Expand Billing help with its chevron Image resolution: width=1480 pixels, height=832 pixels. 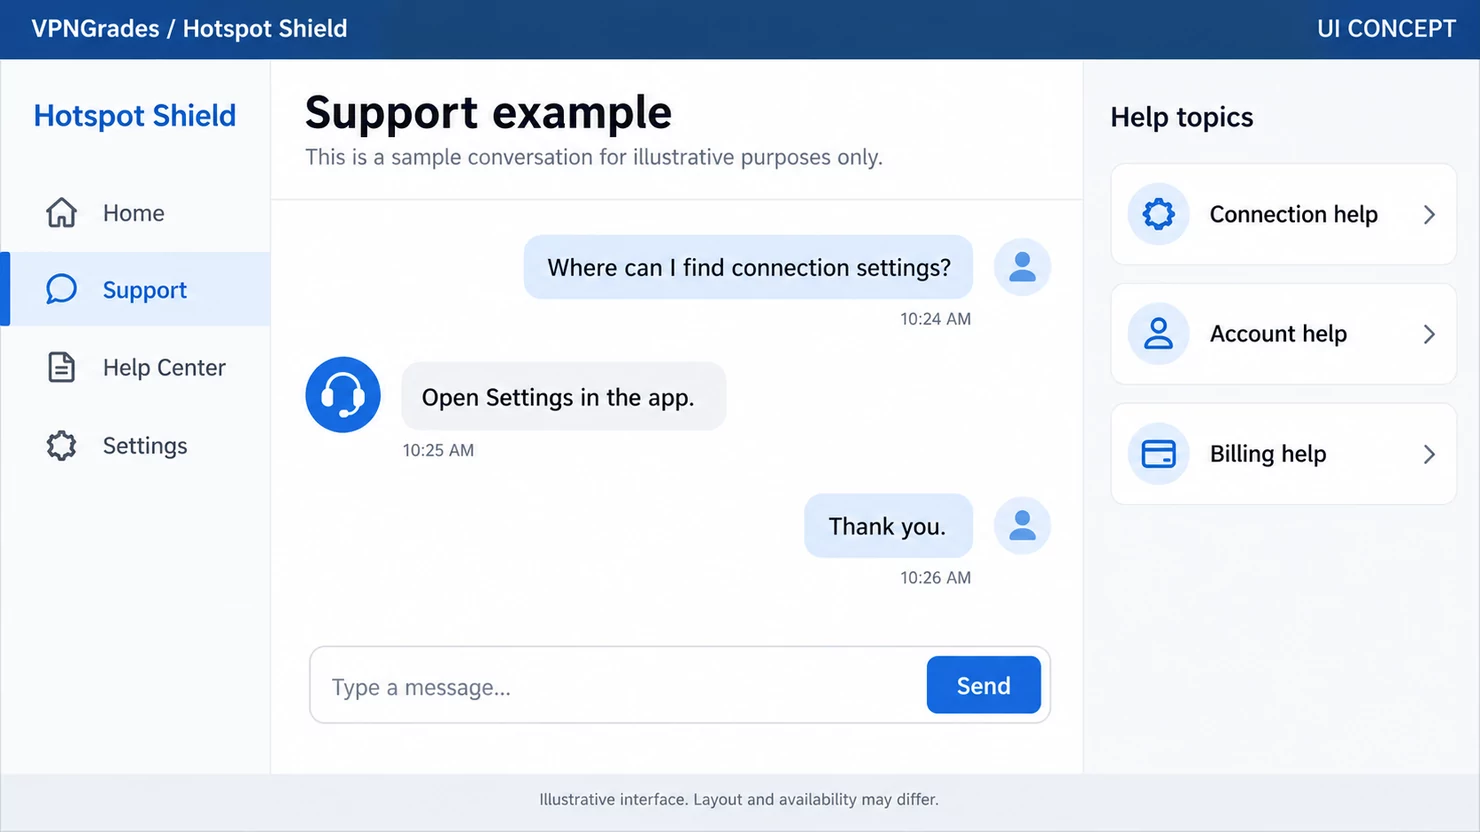click(1429, 454)
